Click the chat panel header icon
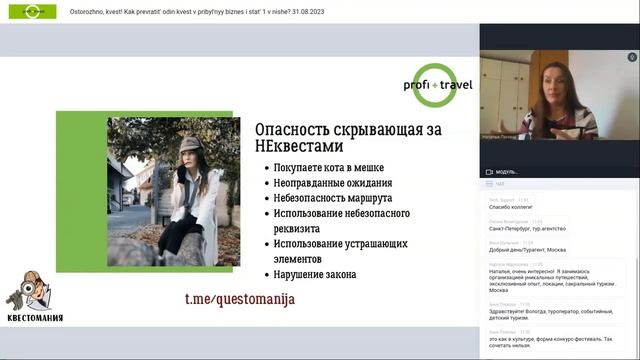 point(489,184)
